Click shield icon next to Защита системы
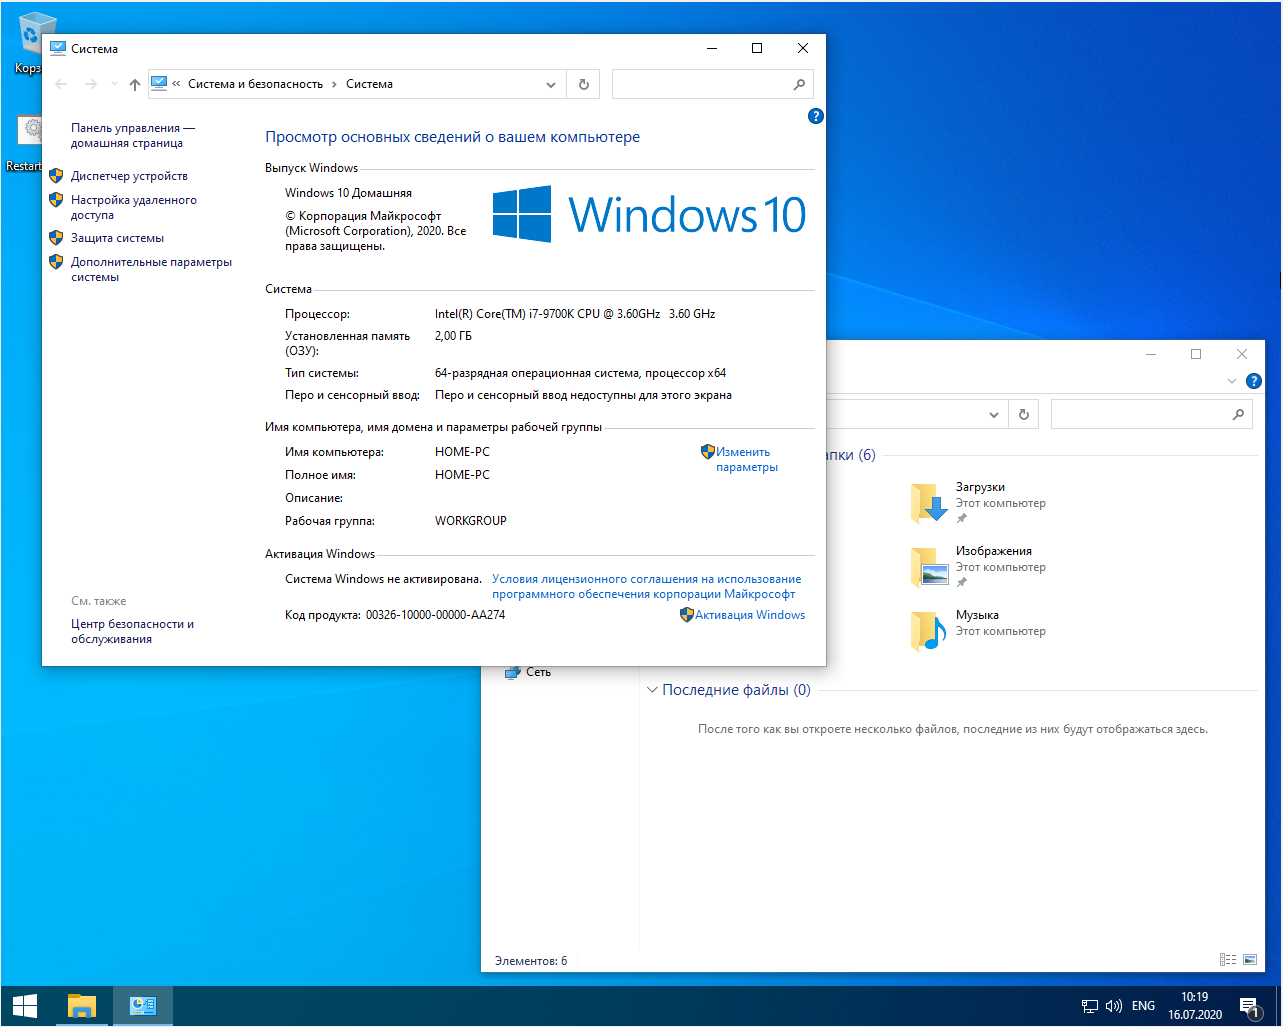 click(x=56, y=238)
